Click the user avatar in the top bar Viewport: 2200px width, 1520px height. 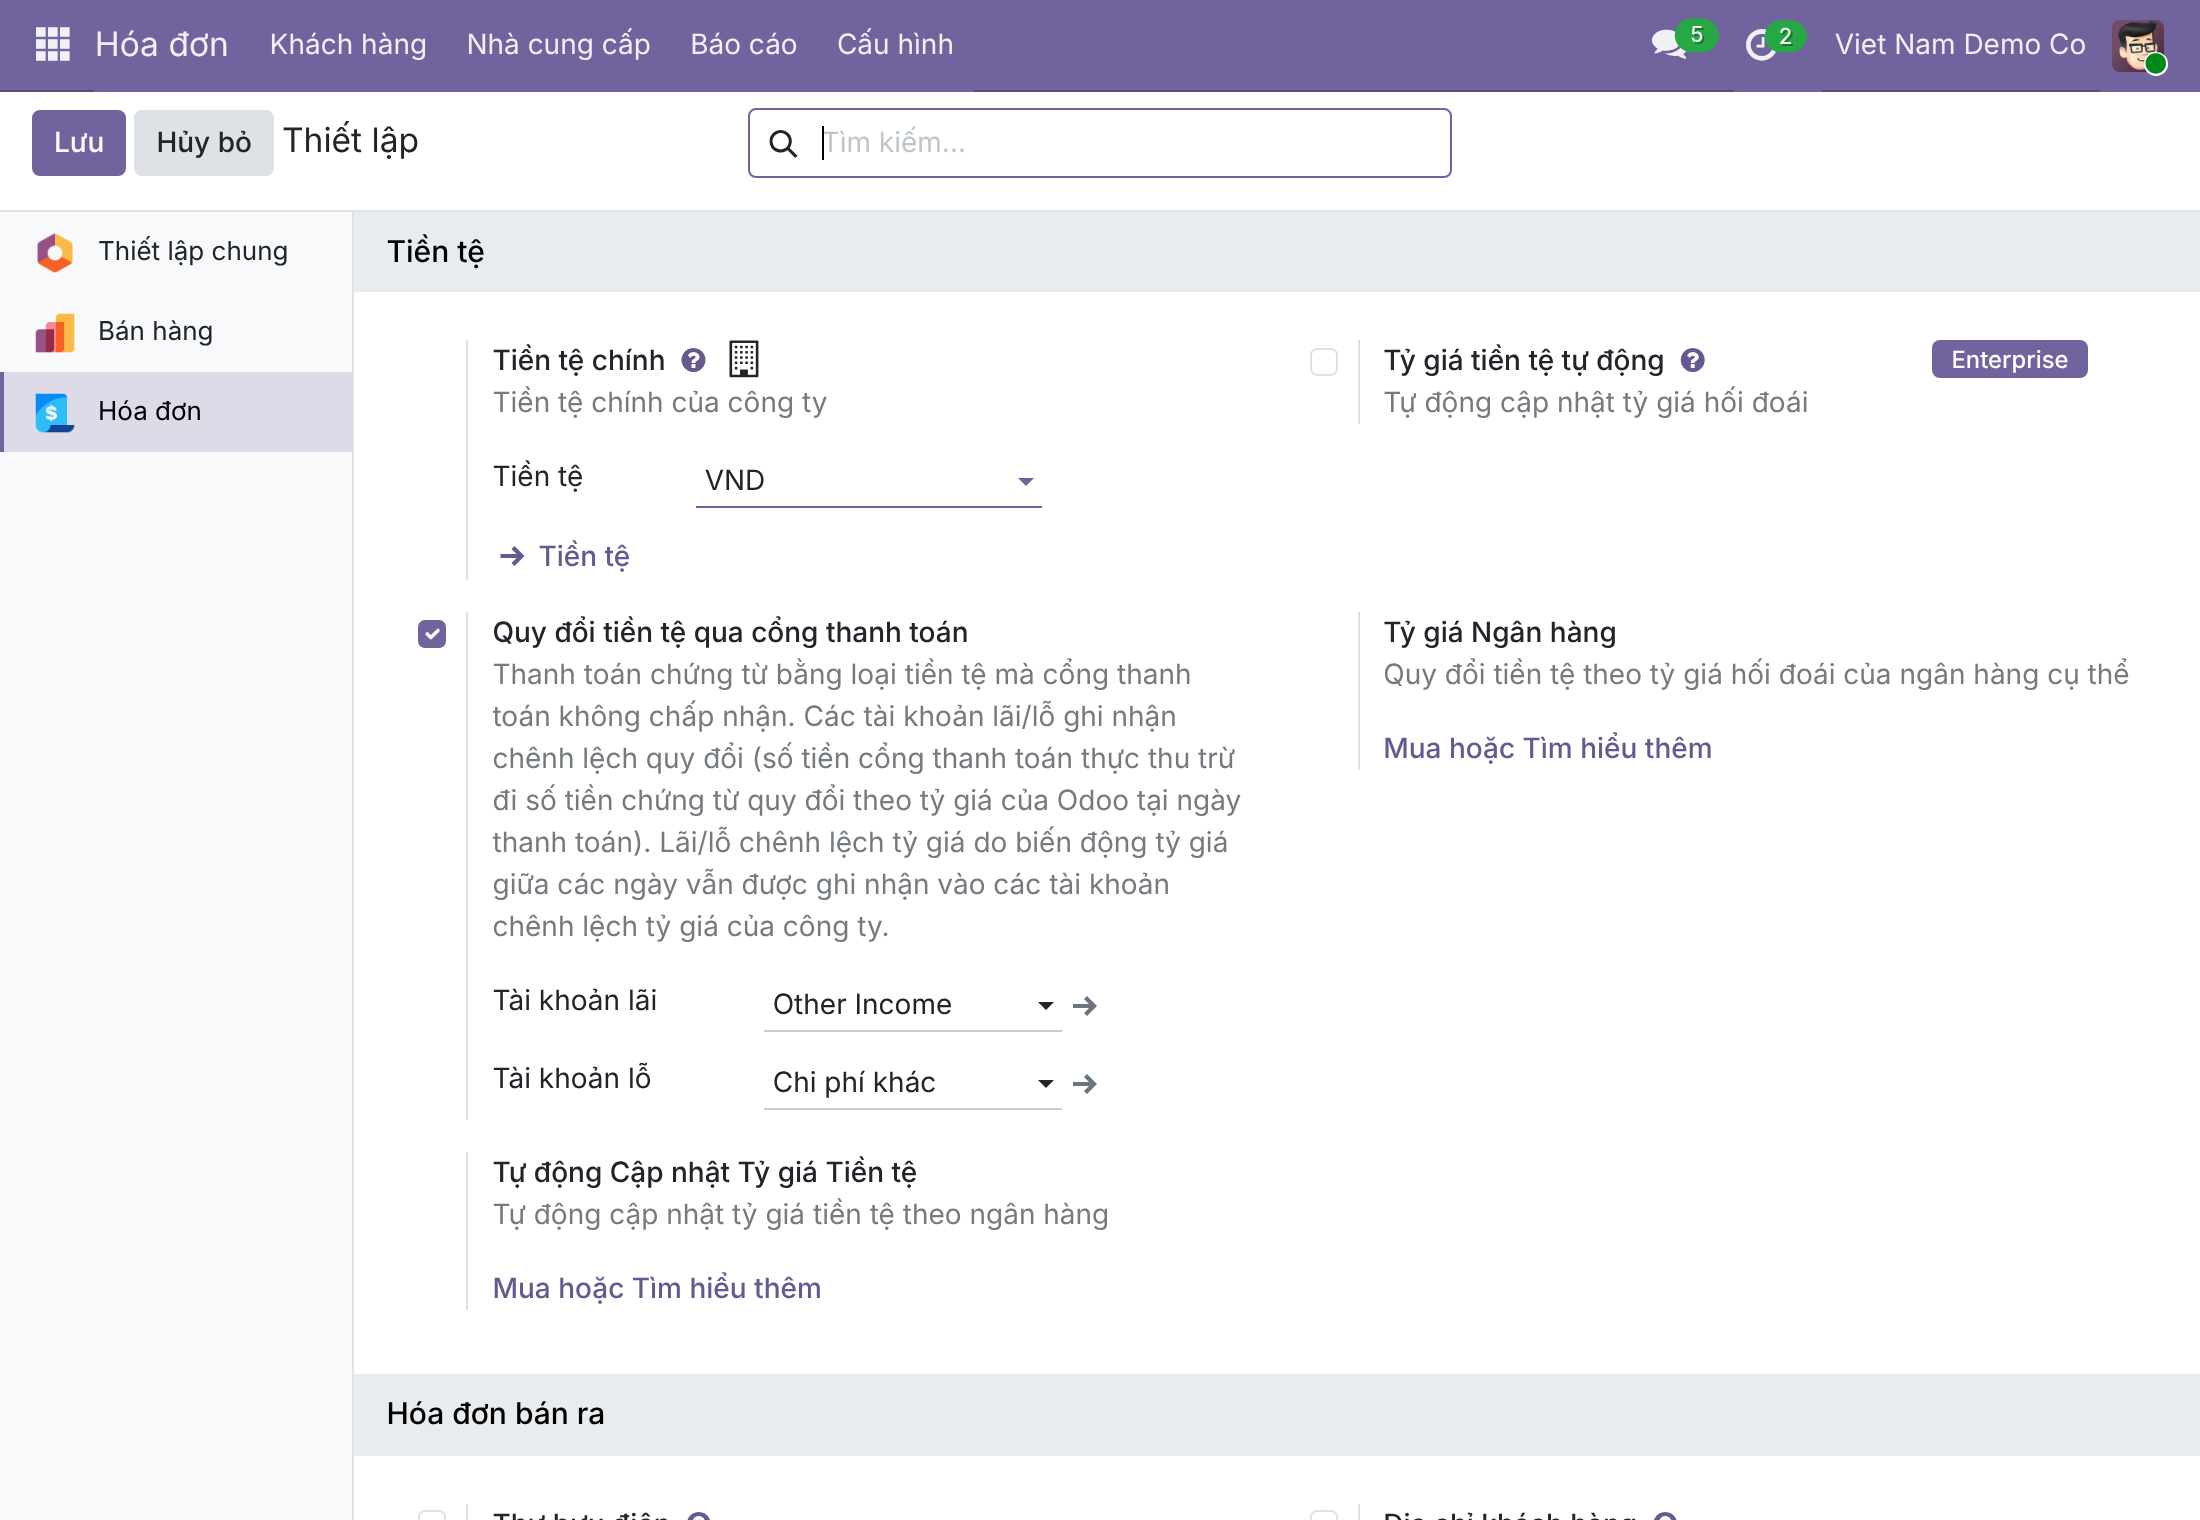tap(2138, 45)
